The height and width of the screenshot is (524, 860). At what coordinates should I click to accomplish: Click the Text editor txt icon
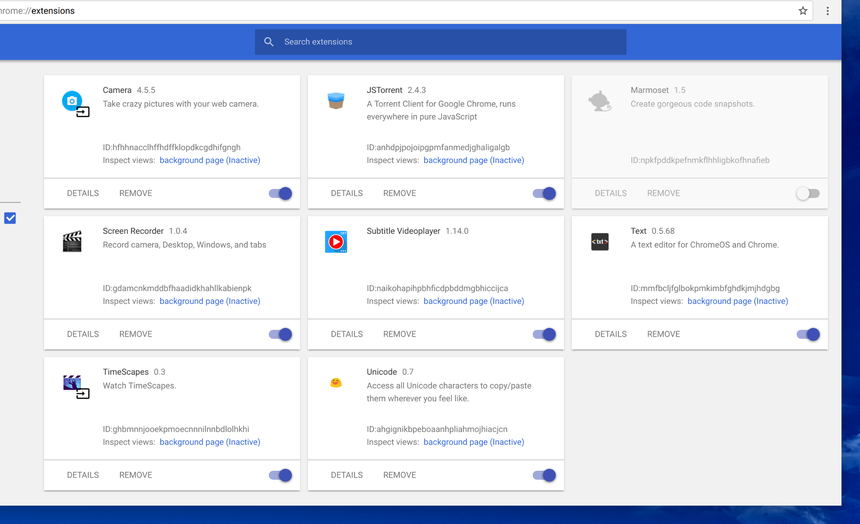pyautogui.click(x=600, y=242)
